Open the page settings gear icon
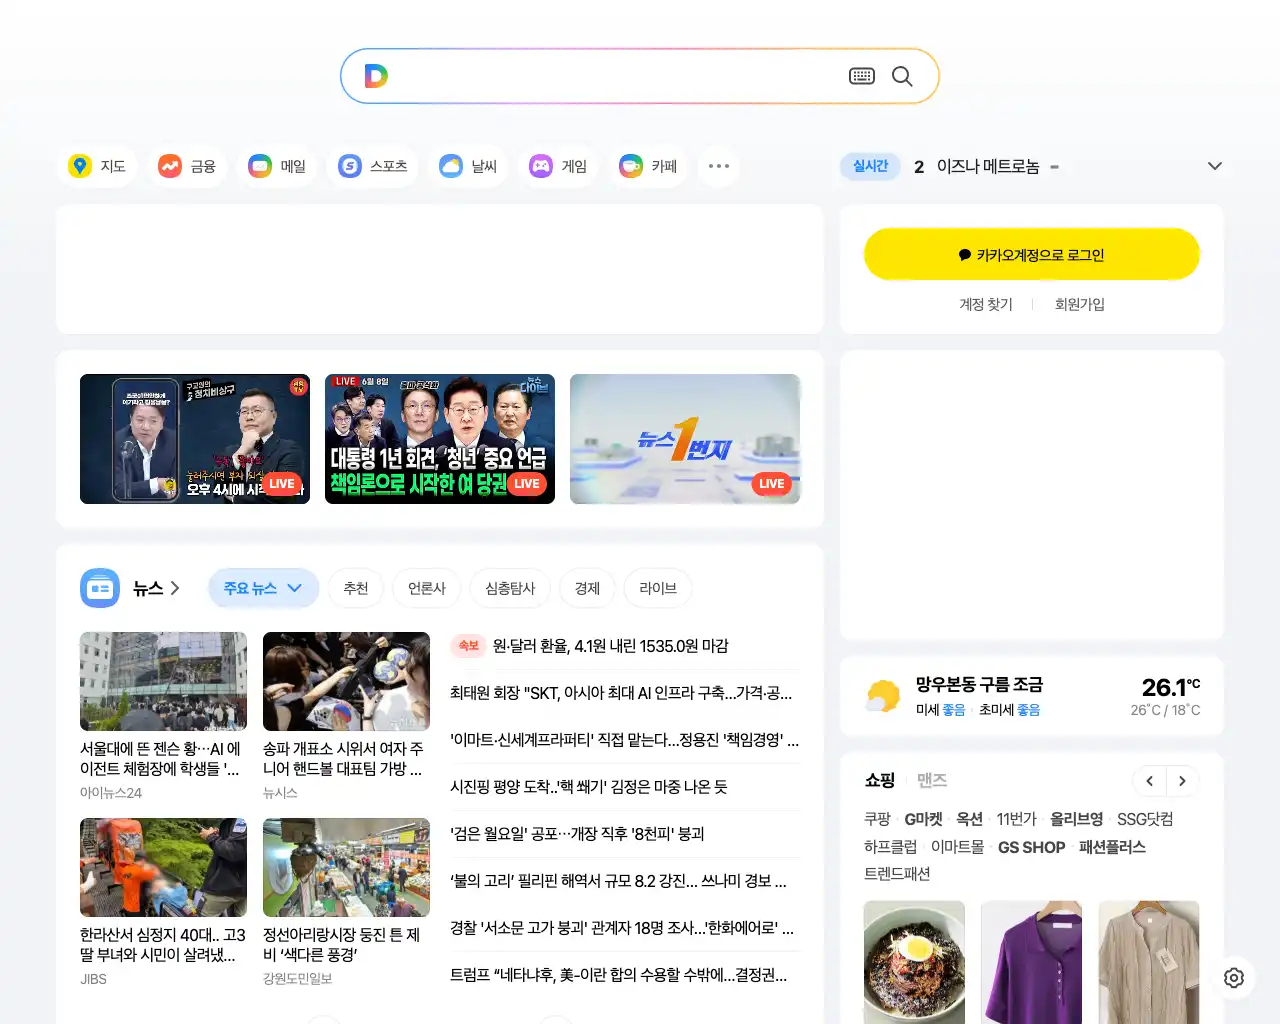The width and height of the screenshot is (1280, 1024). pyautogui.click(x=1234, y=978)
